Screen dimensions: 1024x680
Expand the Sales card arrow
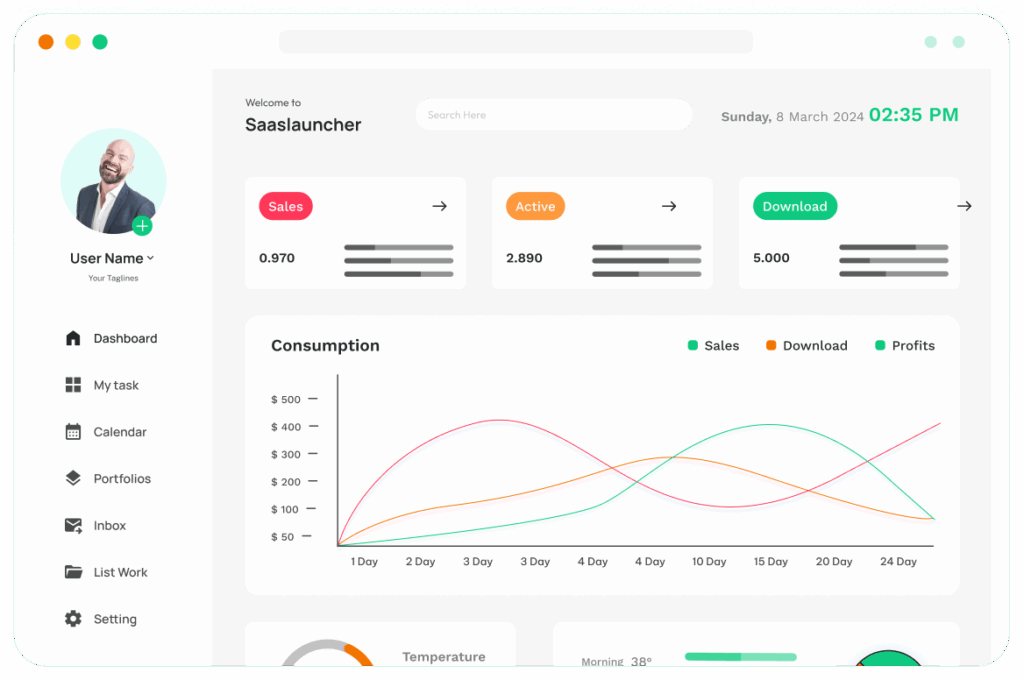439,206
